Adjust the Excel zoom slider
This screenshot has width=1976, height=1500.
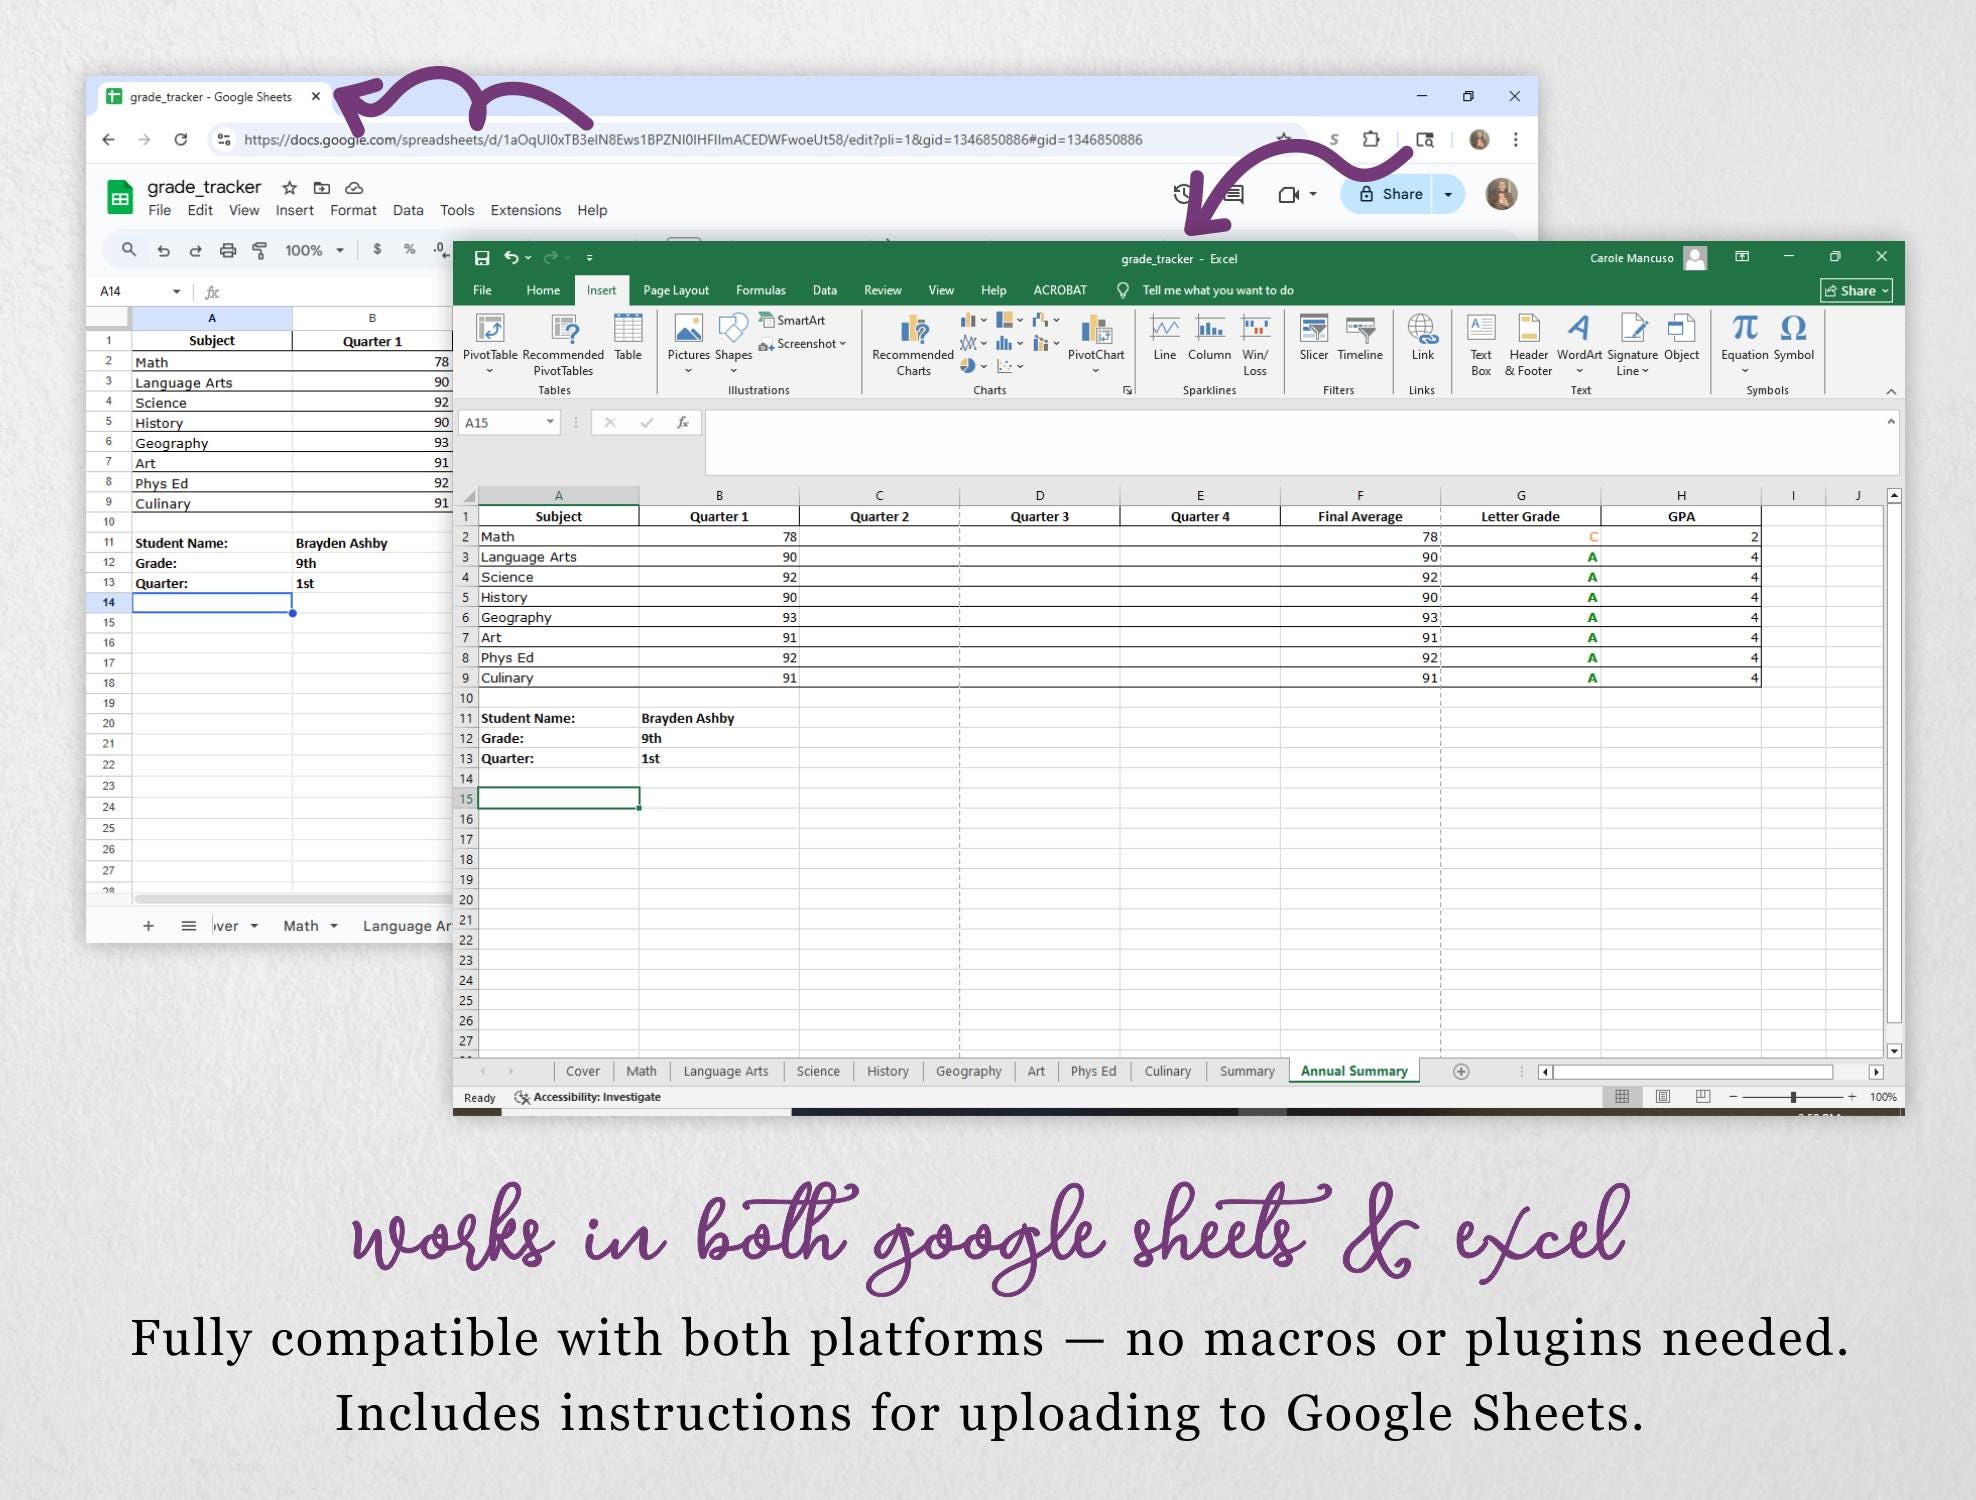point(1793,1097)
